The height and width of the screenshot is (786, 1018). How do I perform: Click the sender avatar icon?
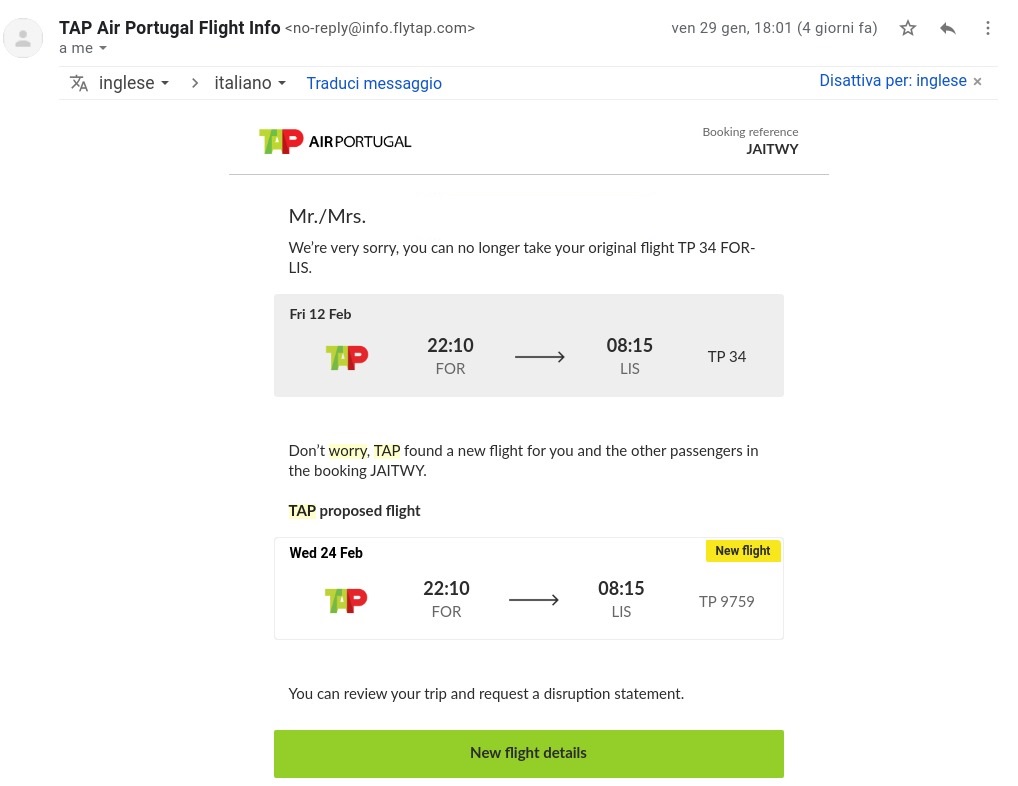point(23,38)
